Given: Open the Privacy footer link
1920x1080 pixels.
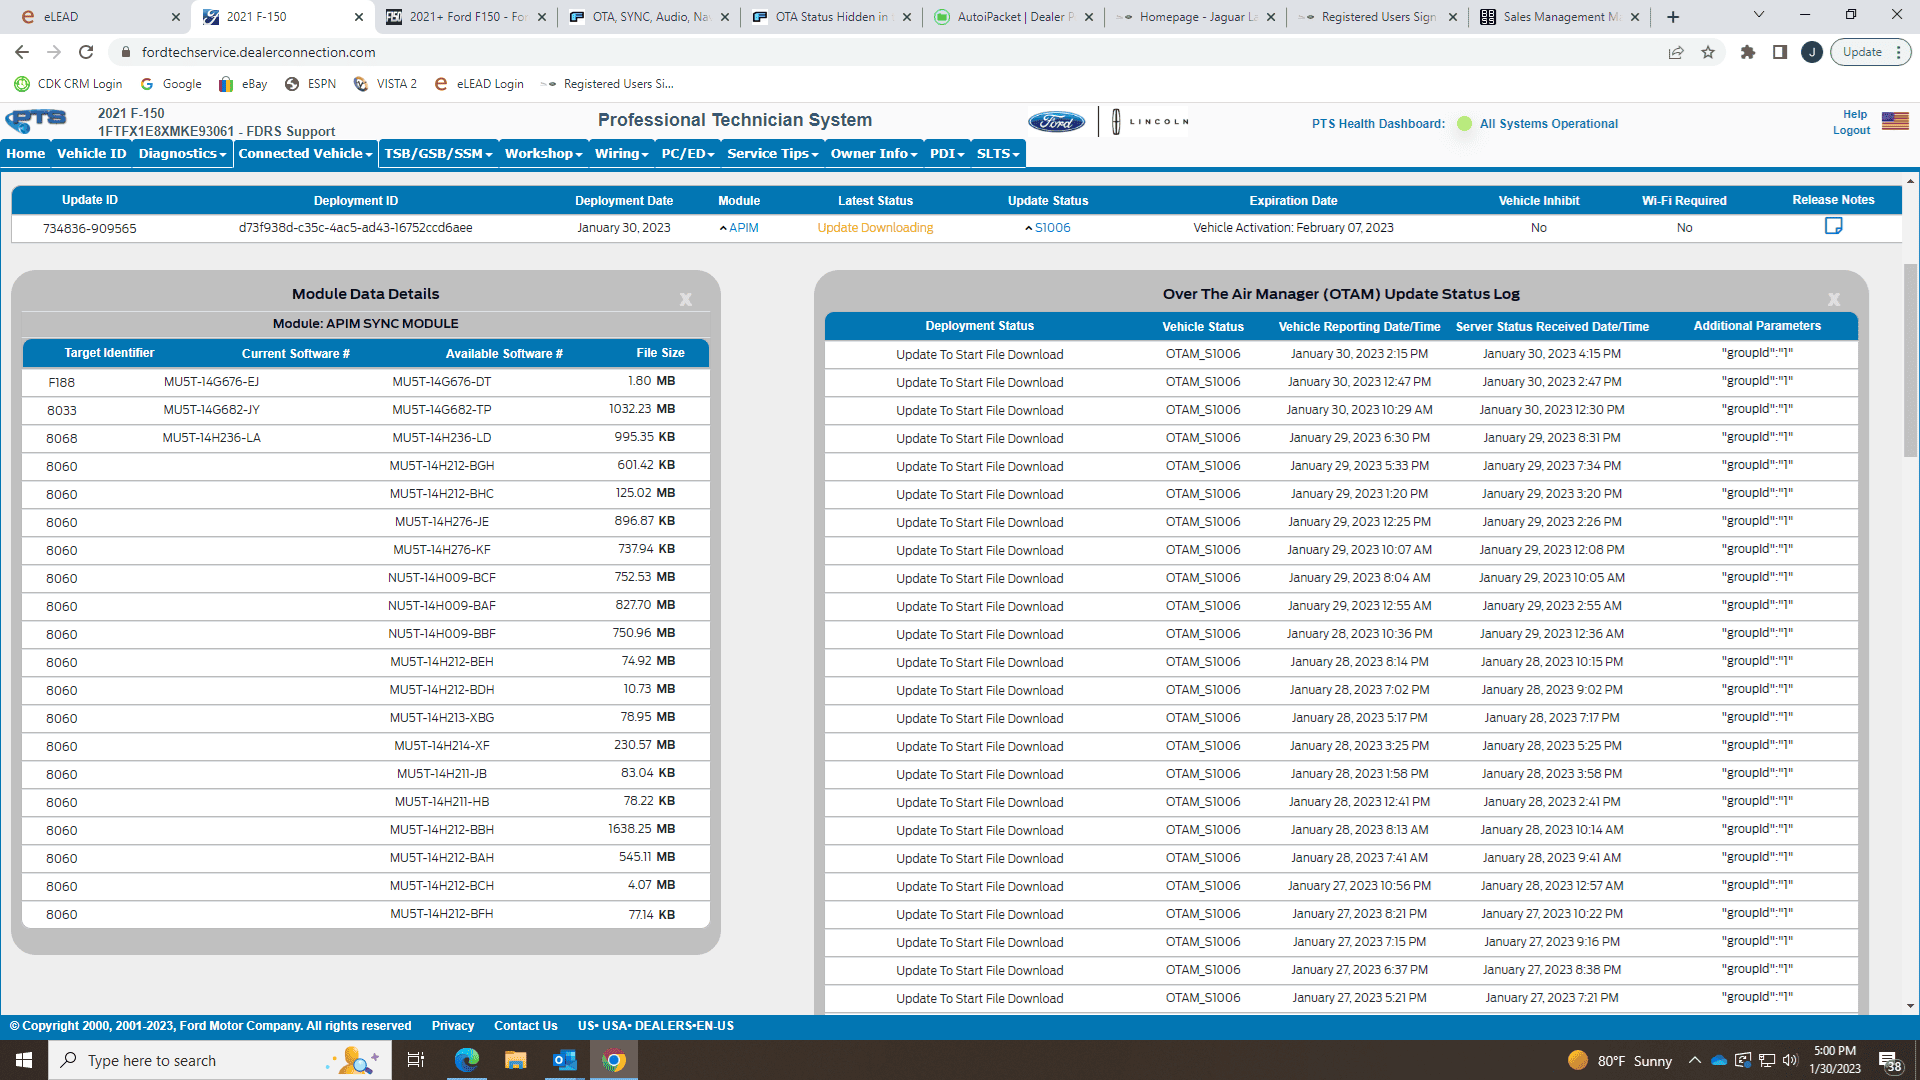Looking at the screenshot, I should point(453,1025).
